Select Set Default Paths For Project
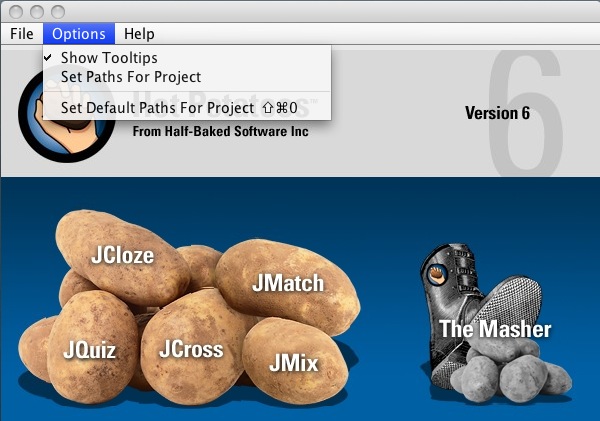The width and height of the screenshot is (600, 421). [x=187, y=108]
